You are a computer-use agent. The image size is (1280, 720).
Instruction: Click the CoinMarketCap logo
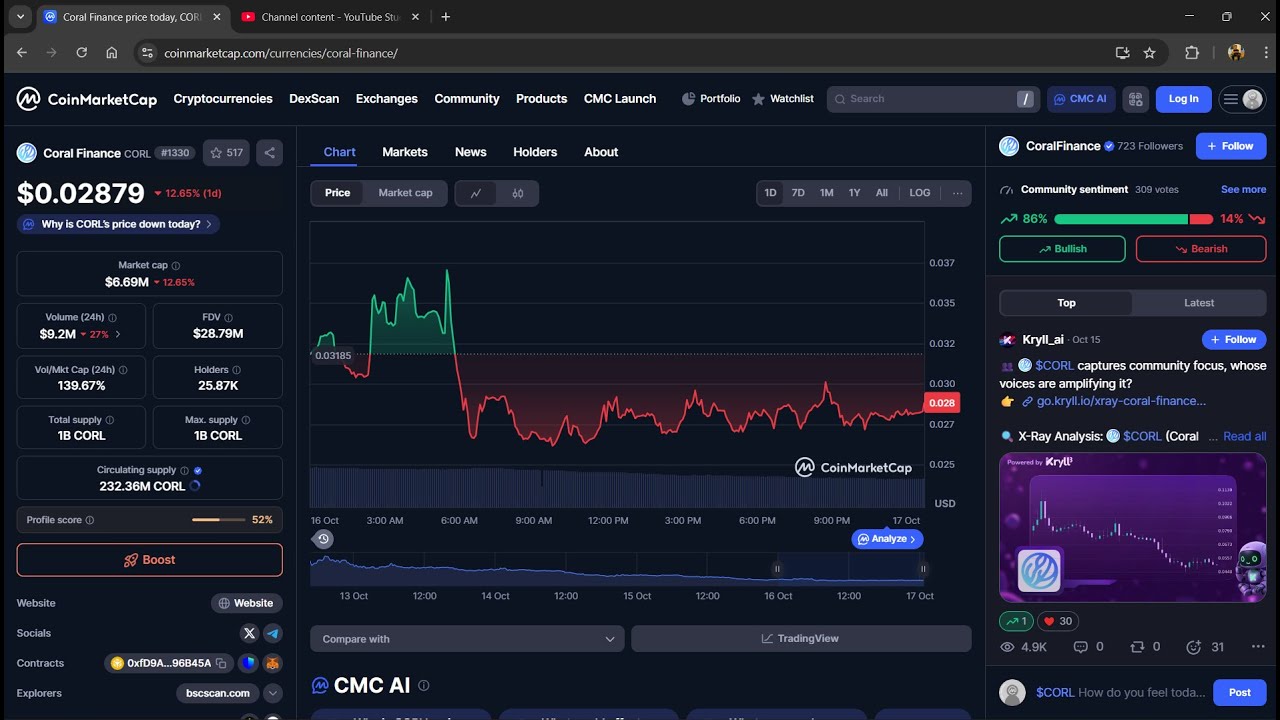click(x=87, y=99)
